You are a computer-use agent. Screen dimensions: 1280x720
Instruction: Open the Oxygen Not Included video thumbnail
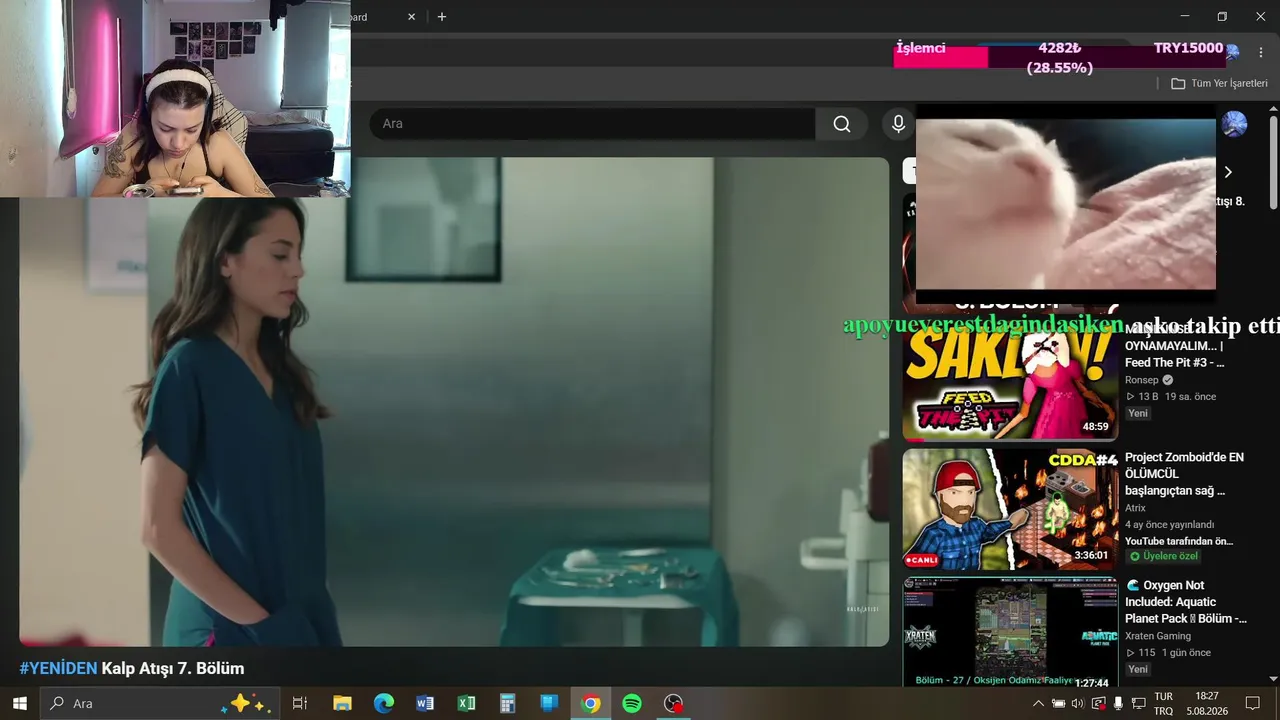point(1010,632)
